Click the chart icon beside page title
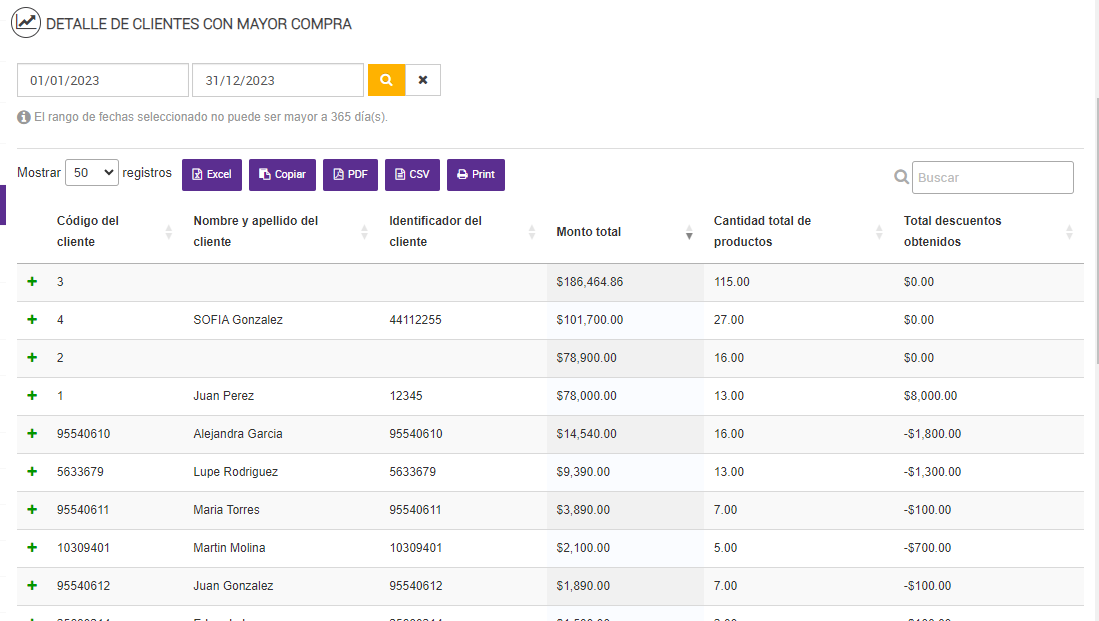Screen dimensions: 1099x621 point(26,23)
